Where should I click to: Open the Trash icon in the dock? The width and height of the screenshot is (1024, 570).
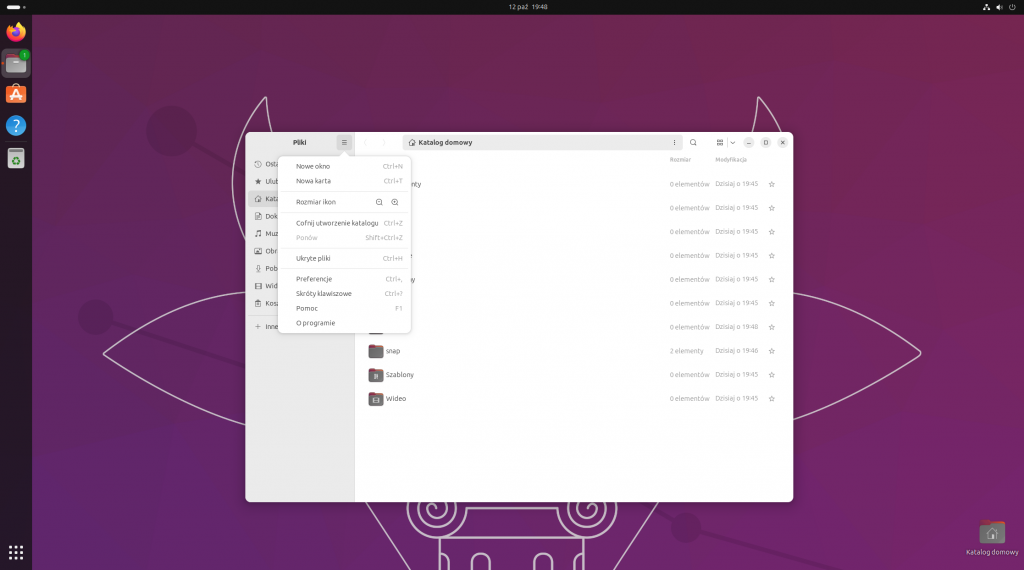16,158
